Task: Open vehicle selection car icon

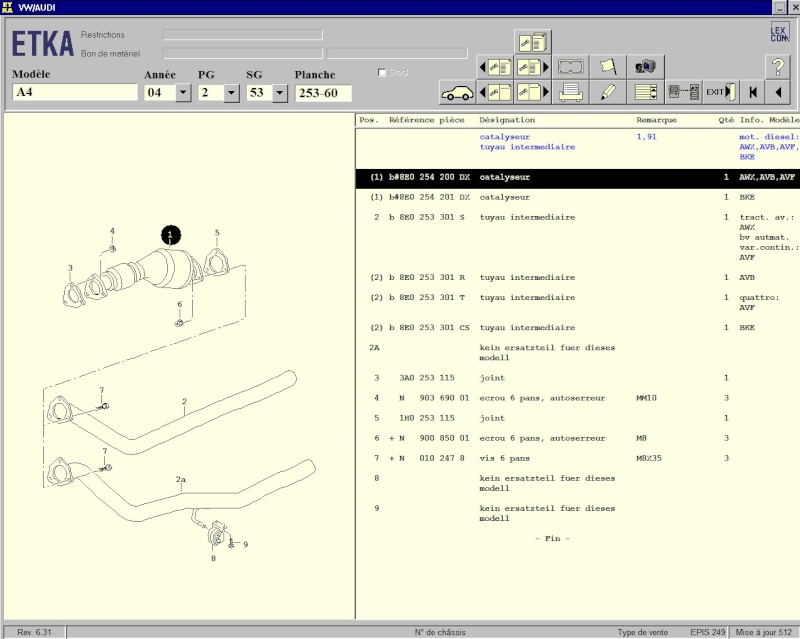Action: [457, 93]
